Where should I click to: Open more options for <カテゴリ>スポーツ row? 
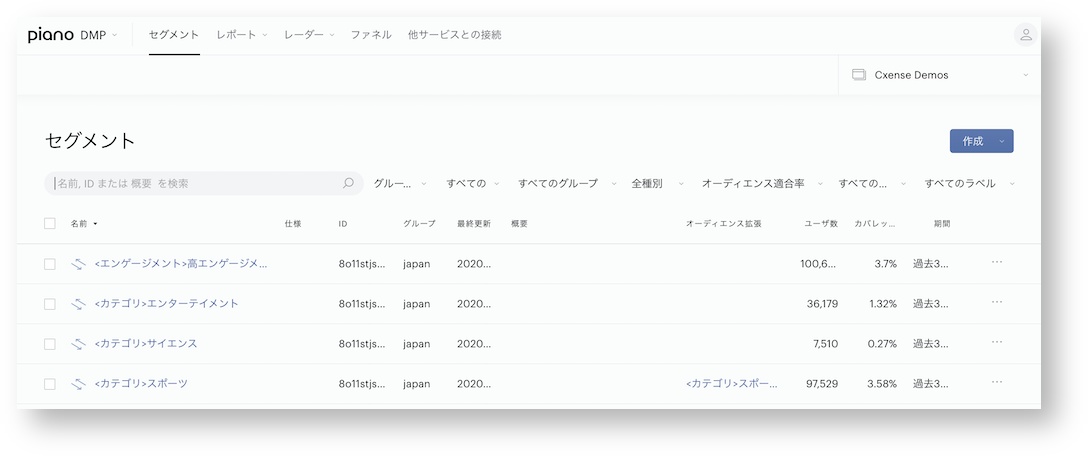[997, 382]
